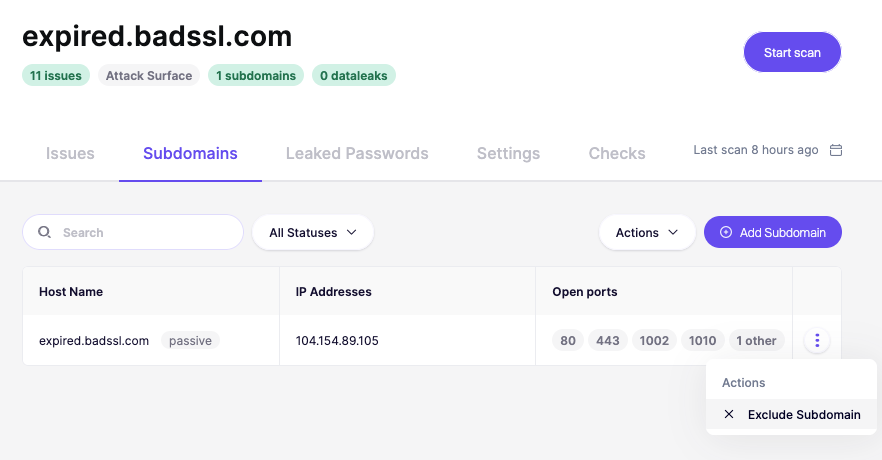Click the Add Subdomain button
The image size is (882, 460).
[773, 233]
